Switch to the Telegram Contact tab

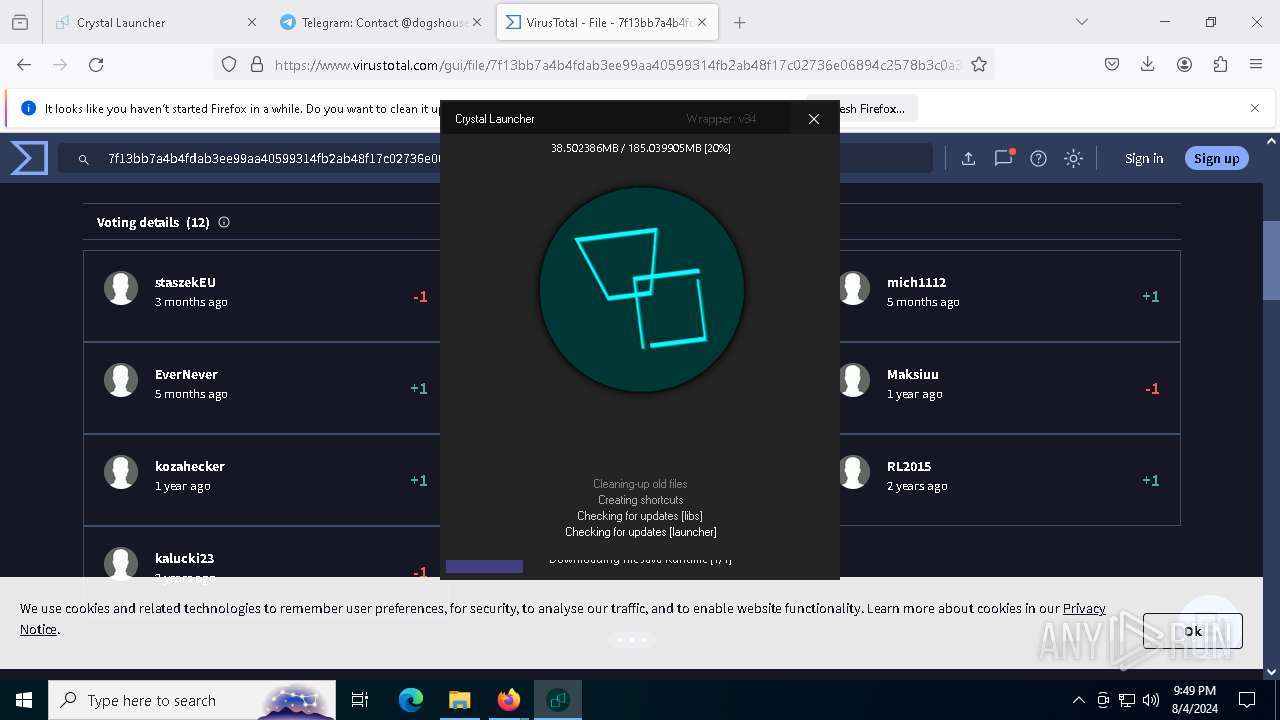click(381, 22)
